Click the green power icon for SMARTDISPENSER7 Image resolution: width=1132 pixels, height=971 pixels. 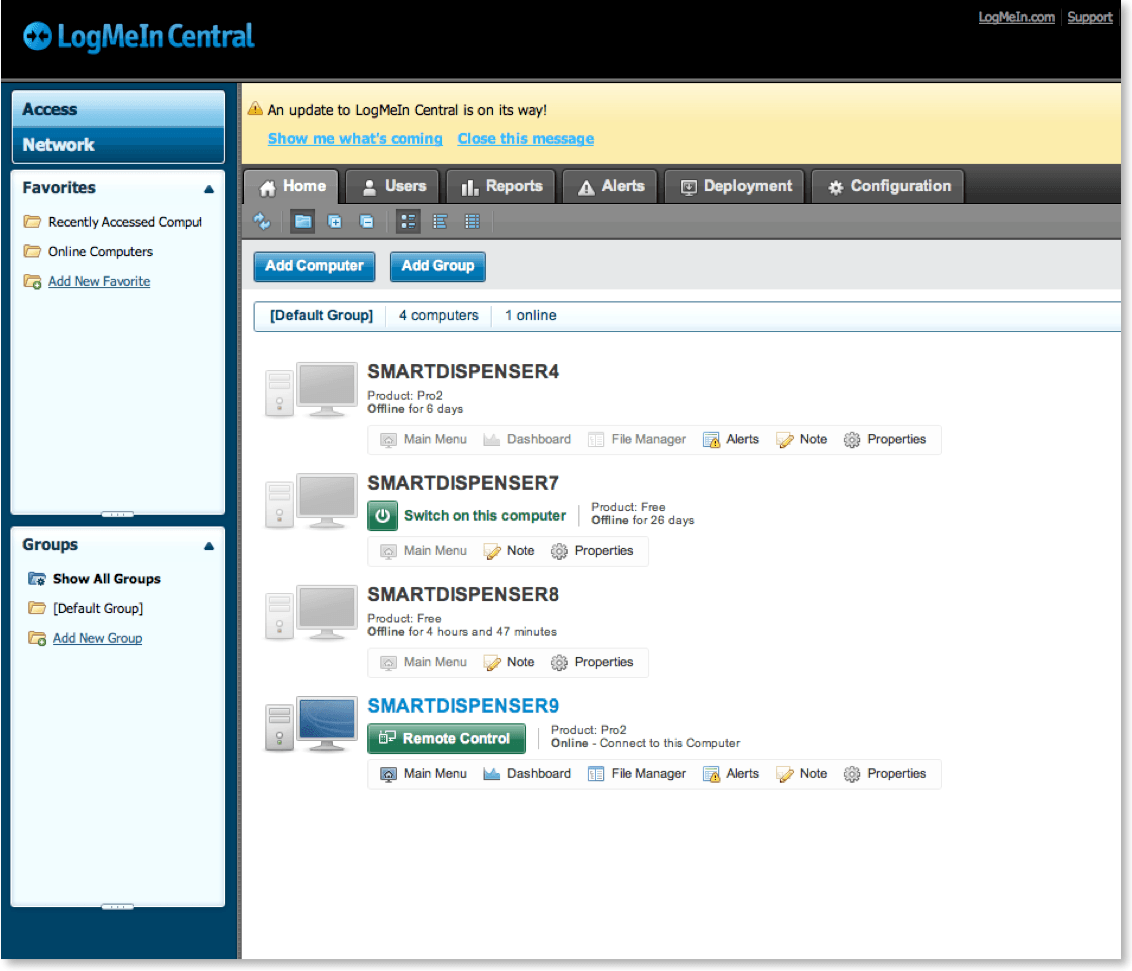[383, 516]
